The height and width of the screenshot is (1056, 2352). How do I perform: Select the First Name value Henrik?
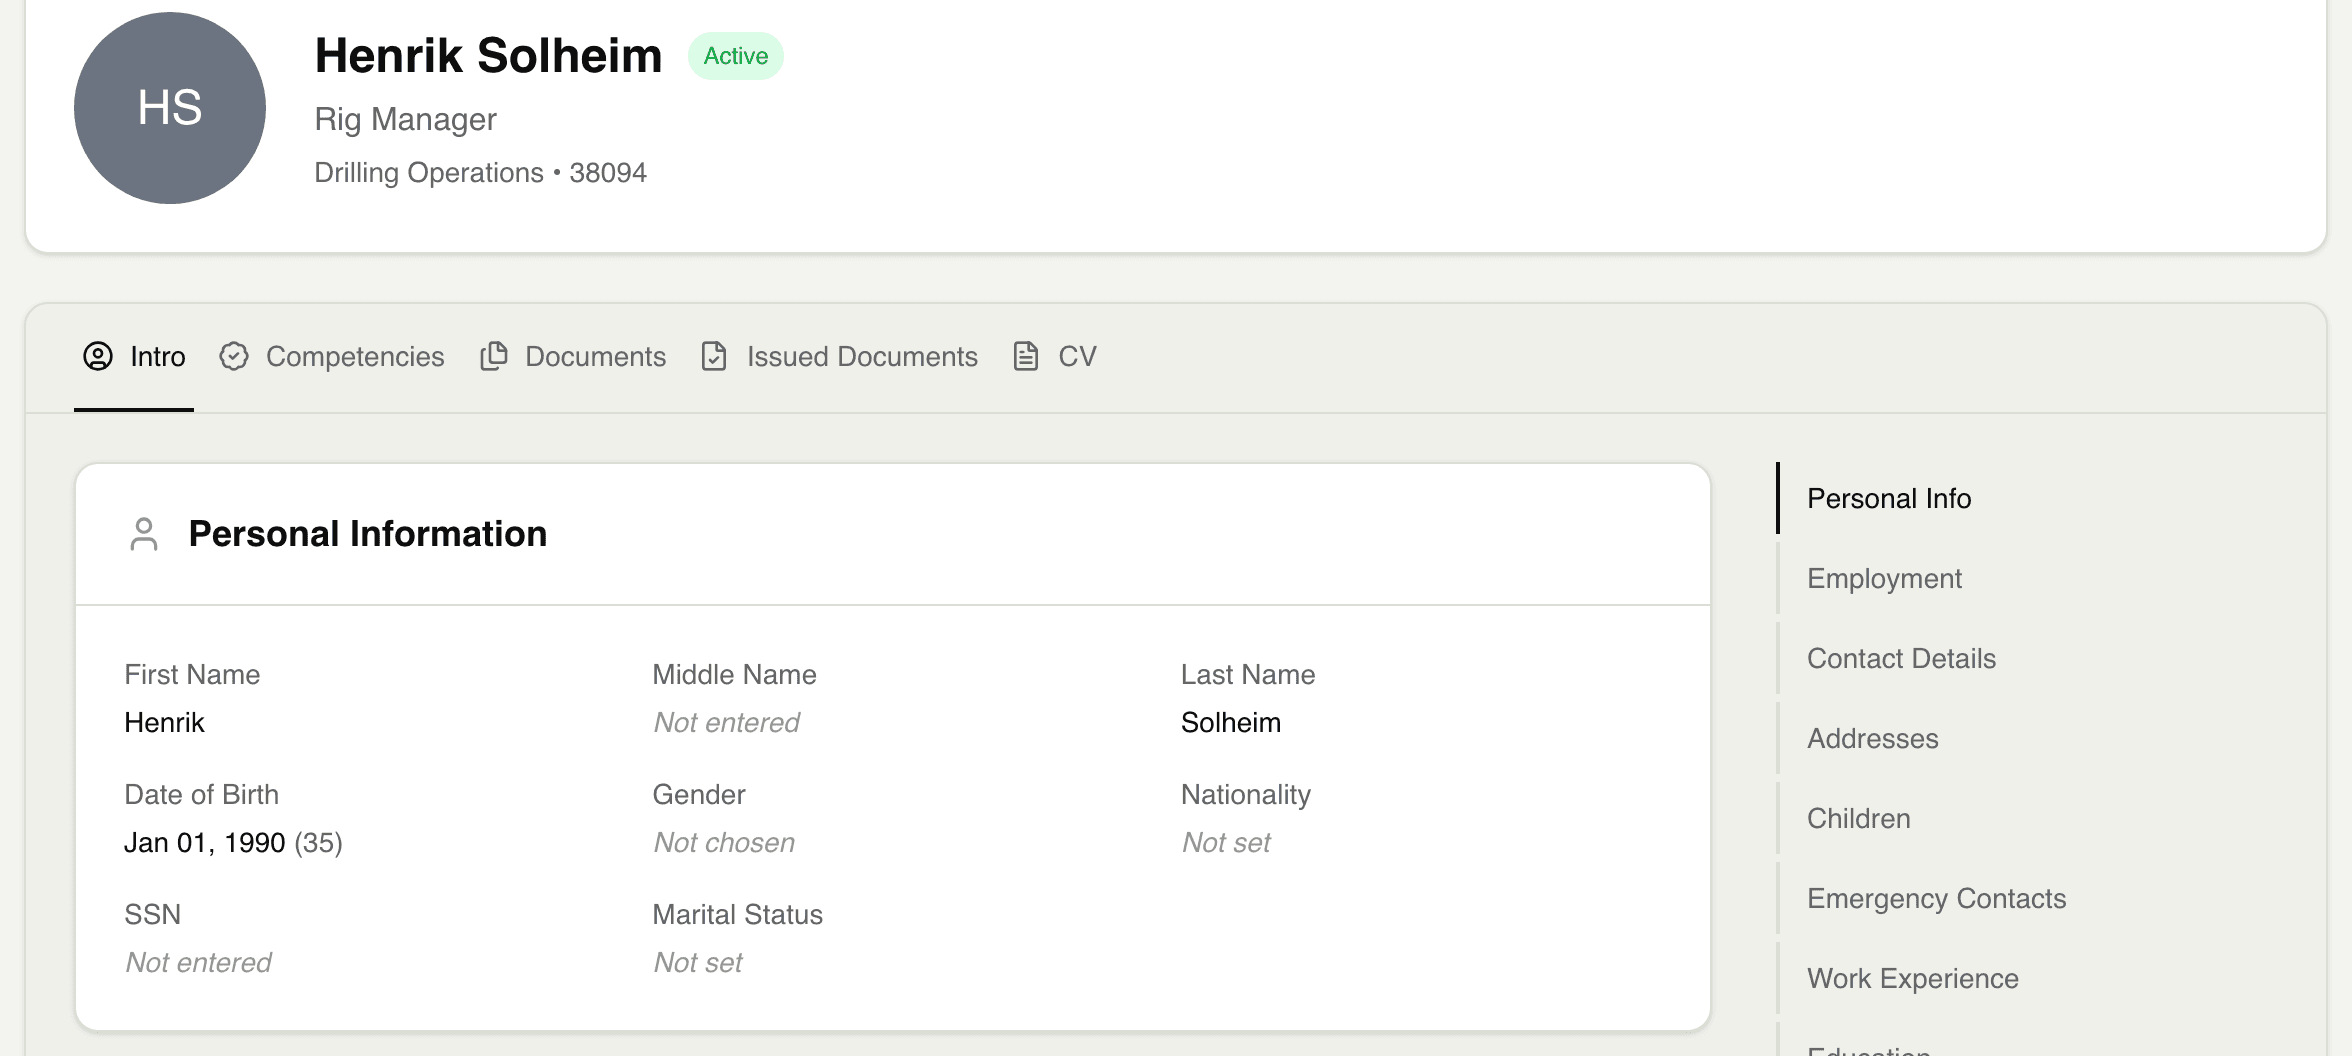[x=164, y=722]
